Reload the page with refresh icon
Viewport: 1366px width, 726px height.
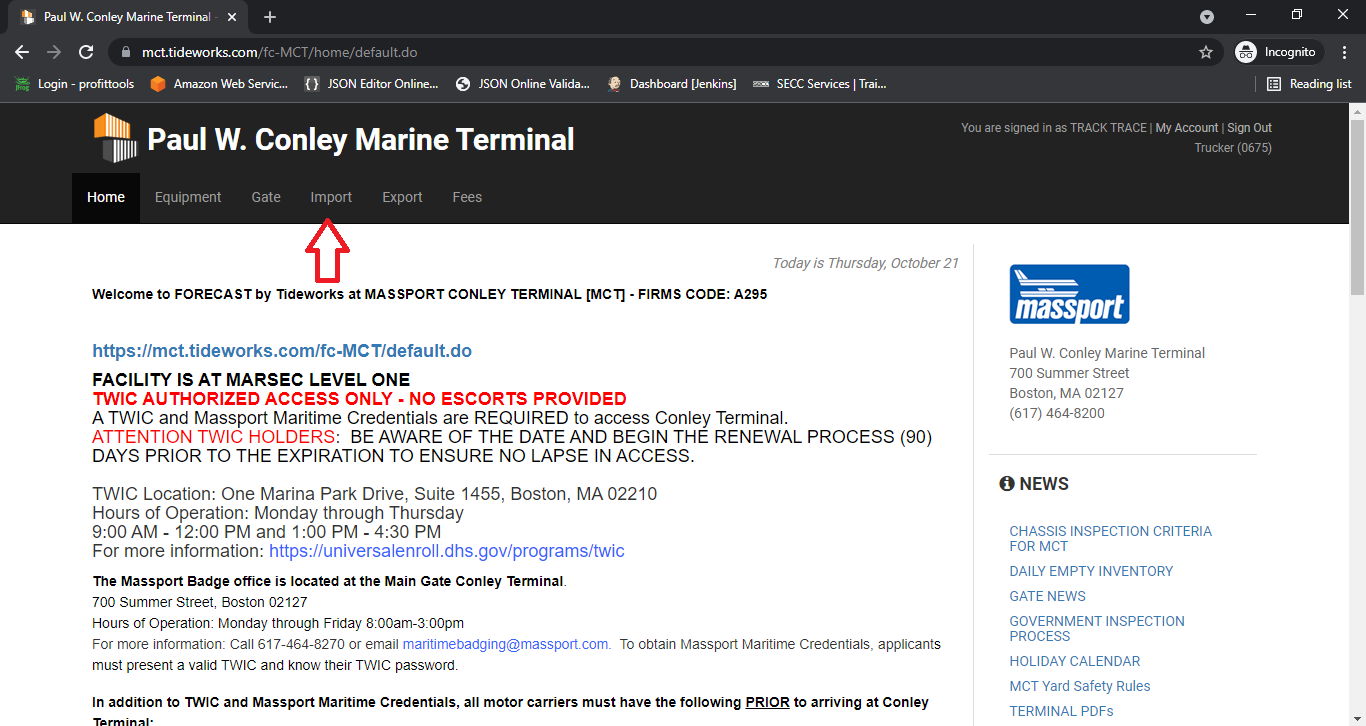86,52
